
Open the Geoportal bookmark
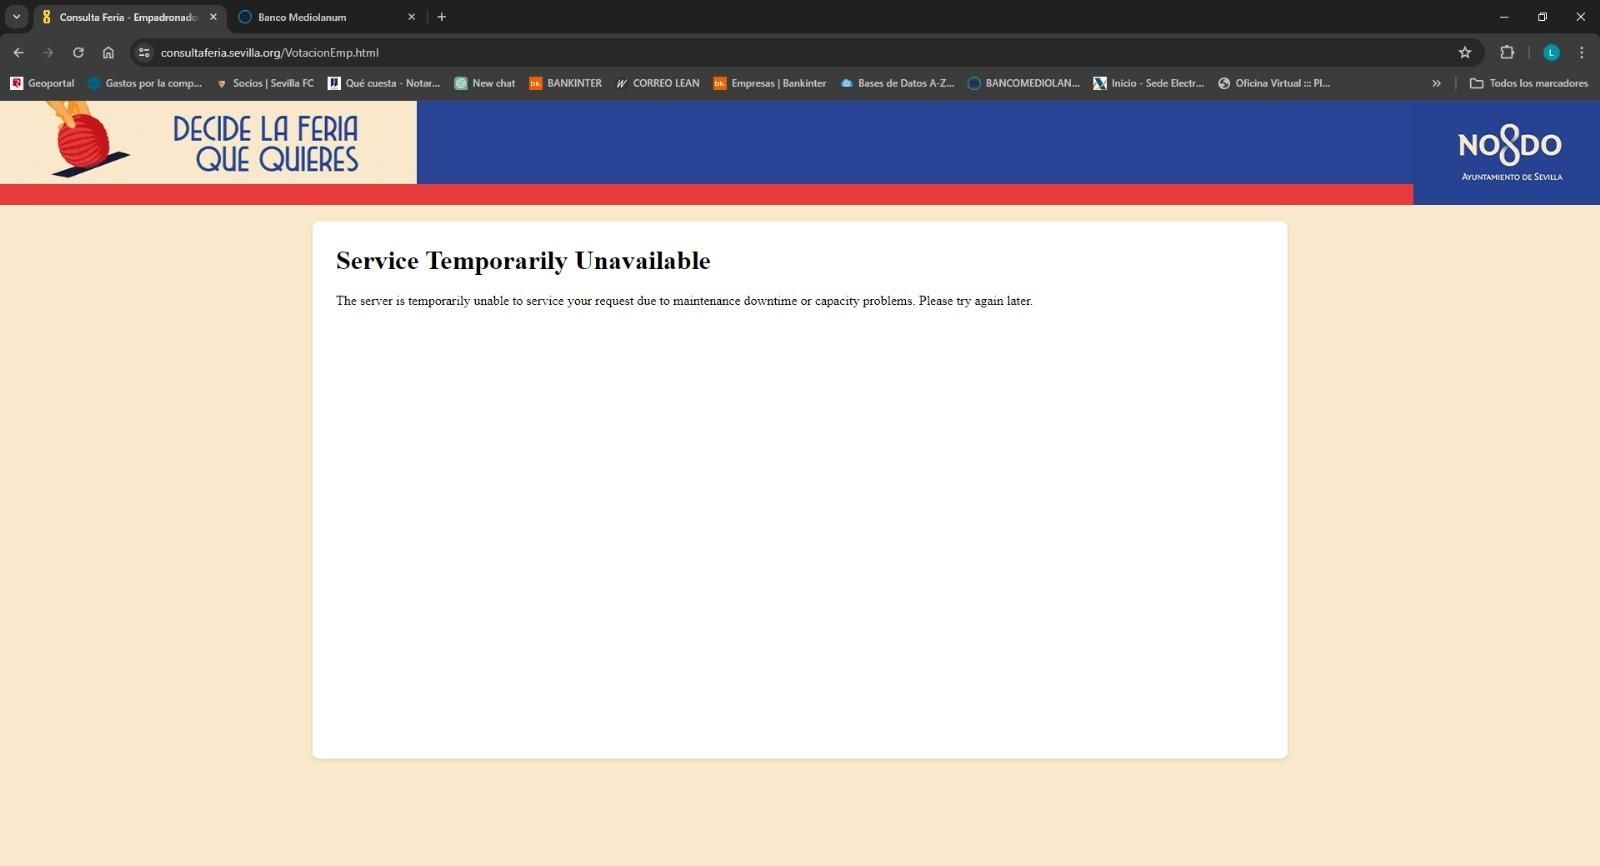(x=42, y=83)
